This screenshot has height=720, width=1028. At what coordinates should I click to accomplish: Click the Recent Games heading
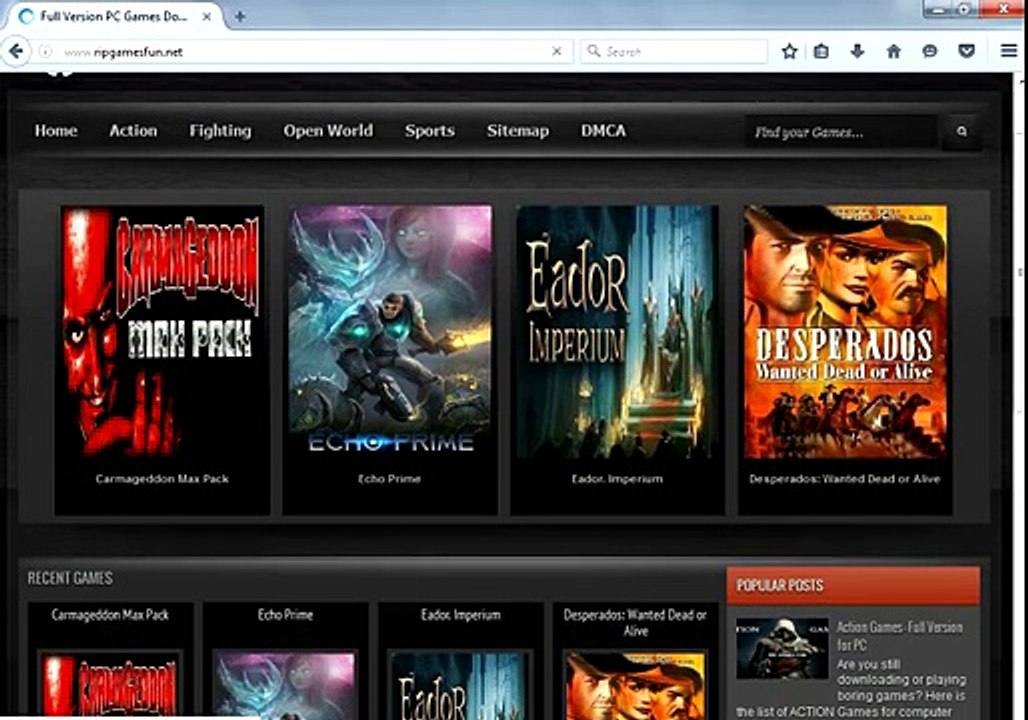tap(70, 578)
